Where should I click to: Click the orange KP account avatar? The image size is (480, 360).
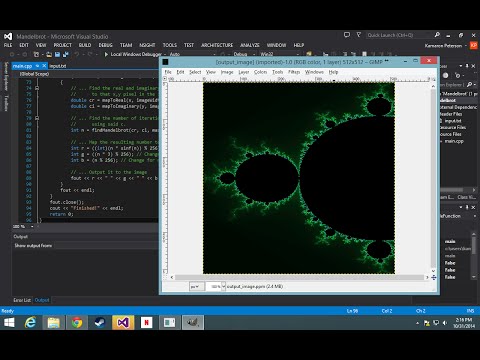(x=474, y=45)
